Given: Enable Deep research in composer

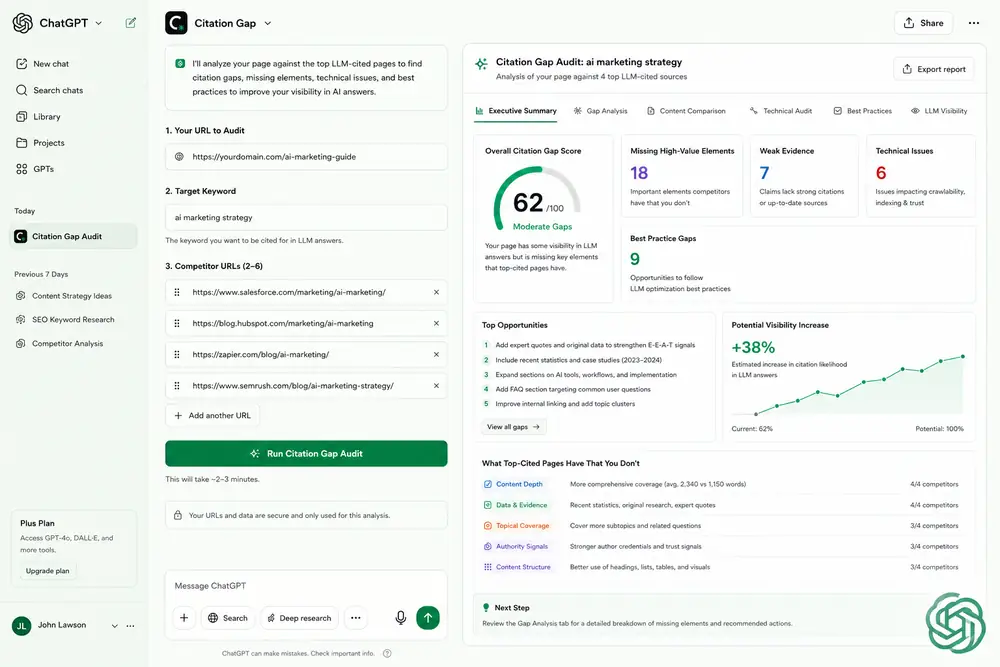Looking at the screenshot, I should tap(299, 617).
